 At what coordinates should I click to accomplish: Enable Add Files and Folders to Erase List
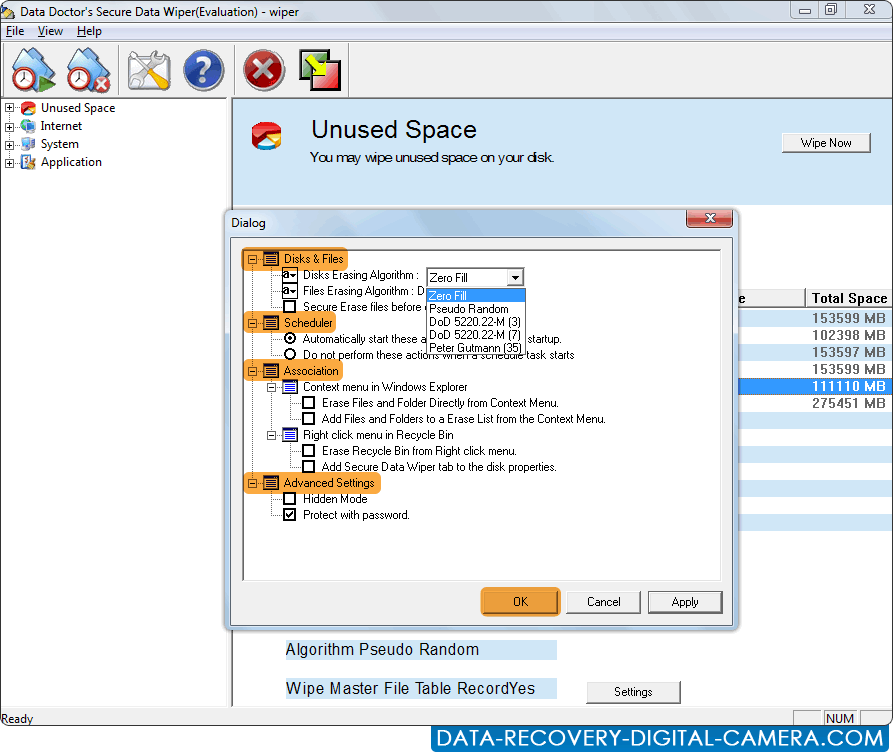point(309,419)
